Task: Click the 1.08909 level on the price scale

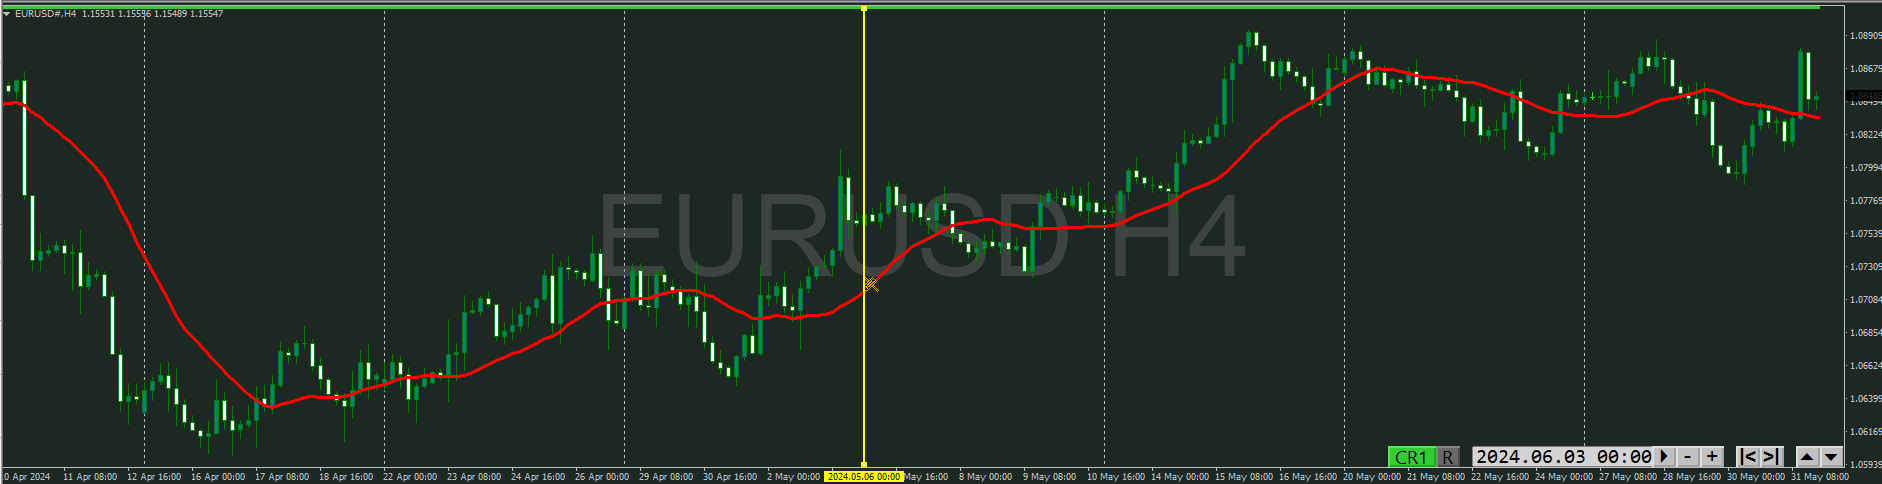Action: coord(1865,36)
